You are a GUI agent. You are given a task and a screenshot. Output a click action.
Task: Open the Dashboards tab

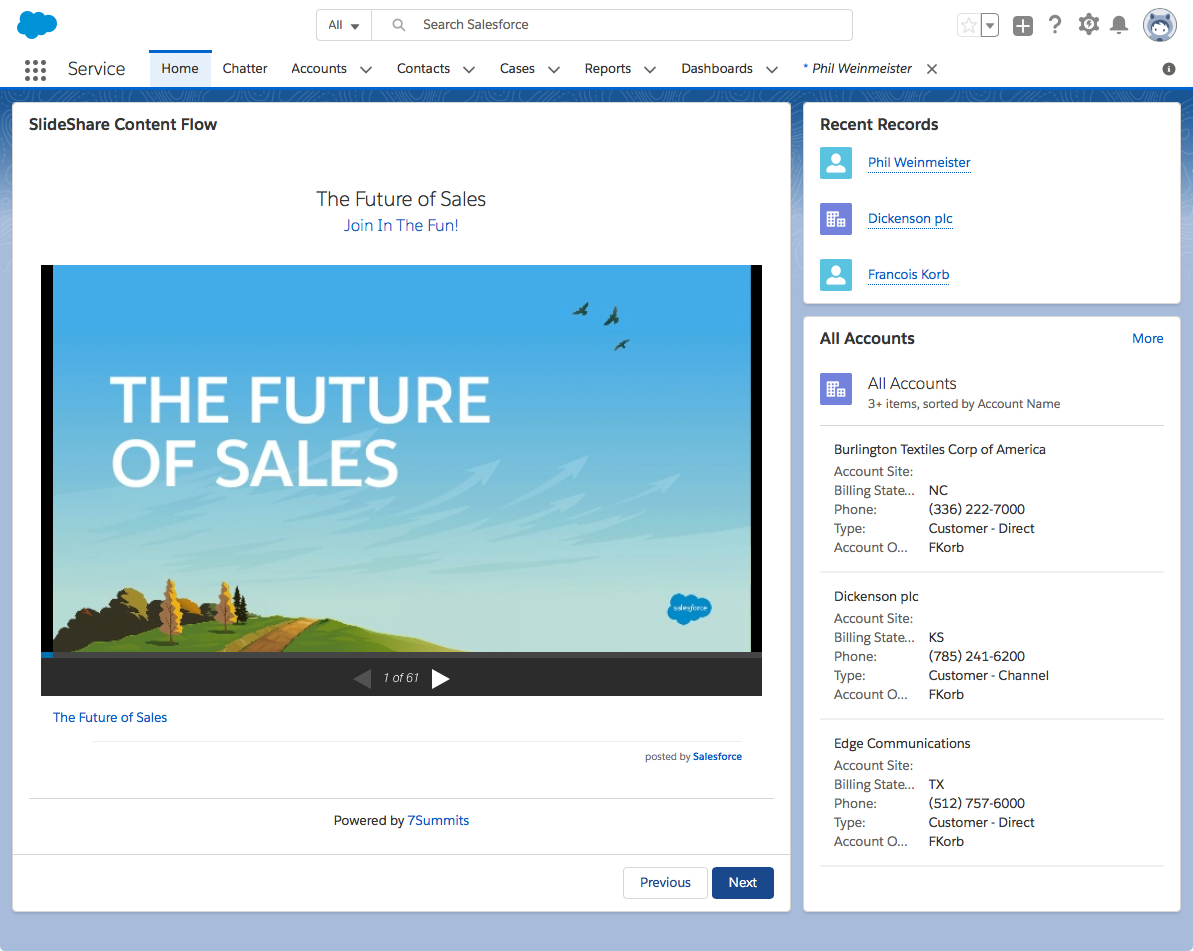[717, 68]
